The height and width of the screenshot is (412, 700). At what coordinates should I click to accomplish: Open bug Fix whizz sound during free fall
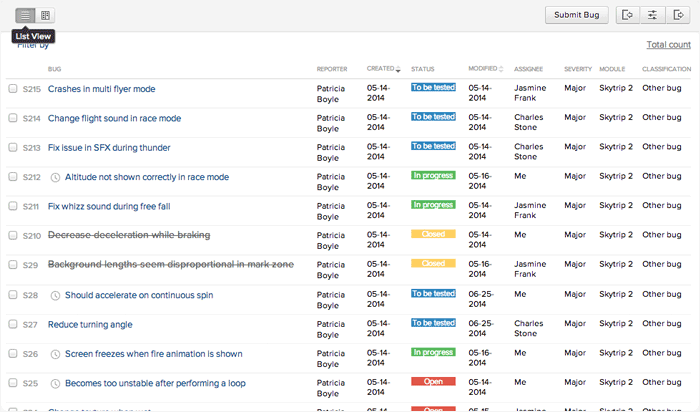(109, 206)
